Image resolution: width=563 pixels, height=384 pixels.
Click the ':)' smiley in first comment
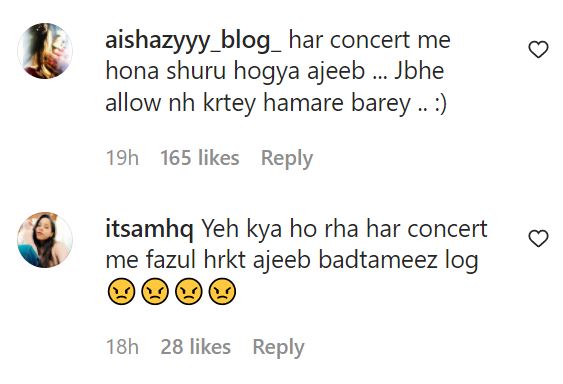pos(440,104)
